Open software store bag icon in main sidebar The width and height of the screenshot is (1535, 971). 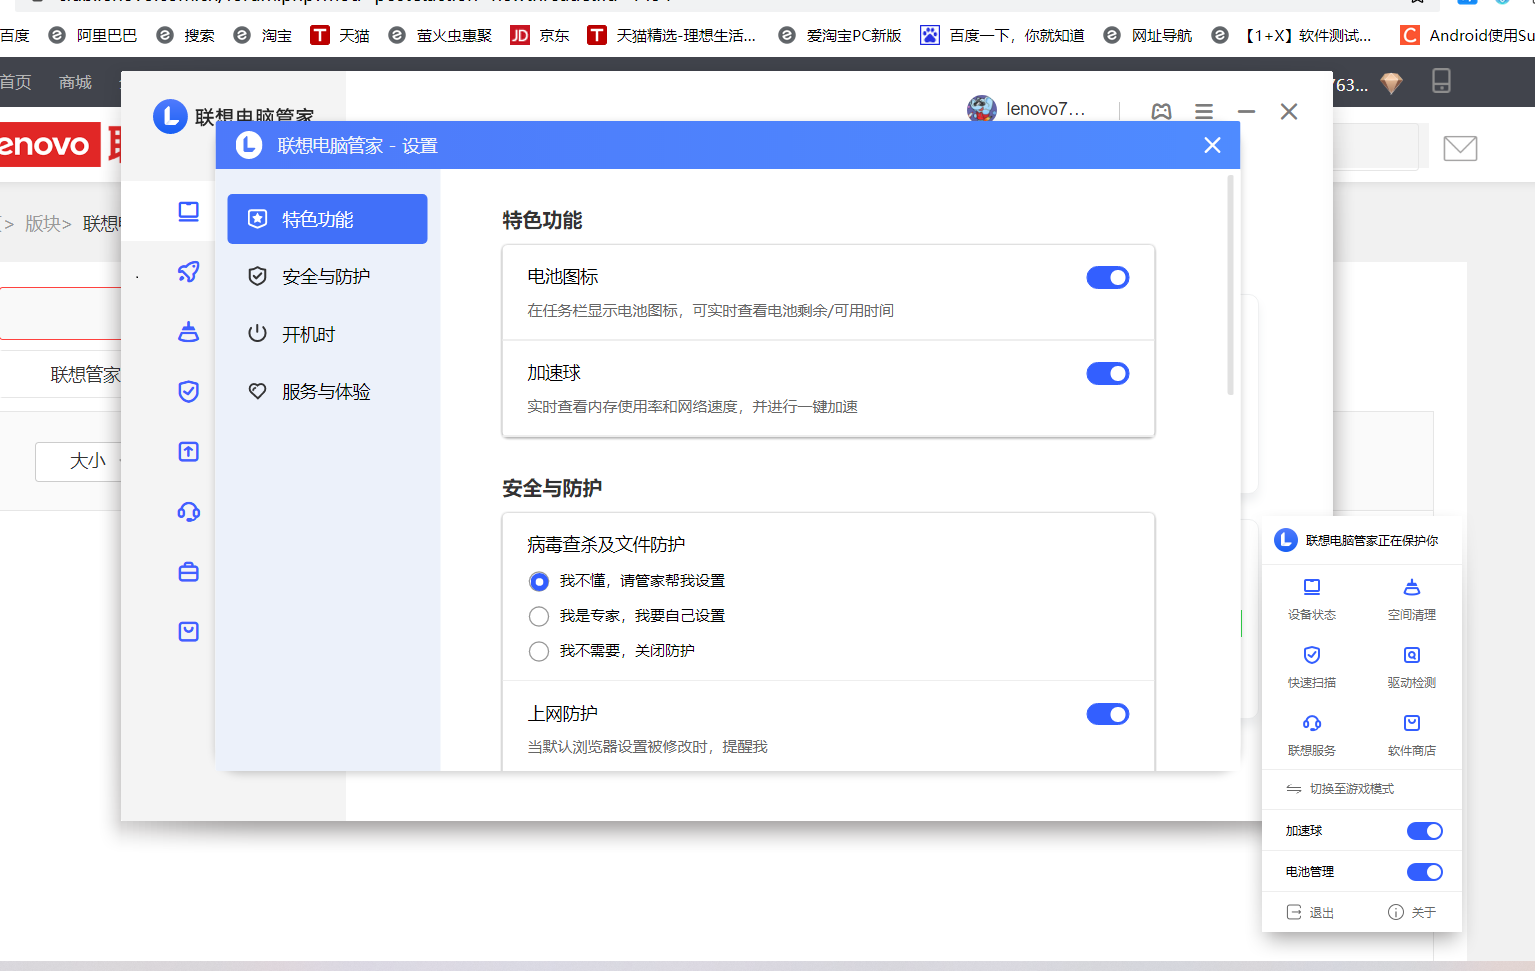(x=188, y=631)
